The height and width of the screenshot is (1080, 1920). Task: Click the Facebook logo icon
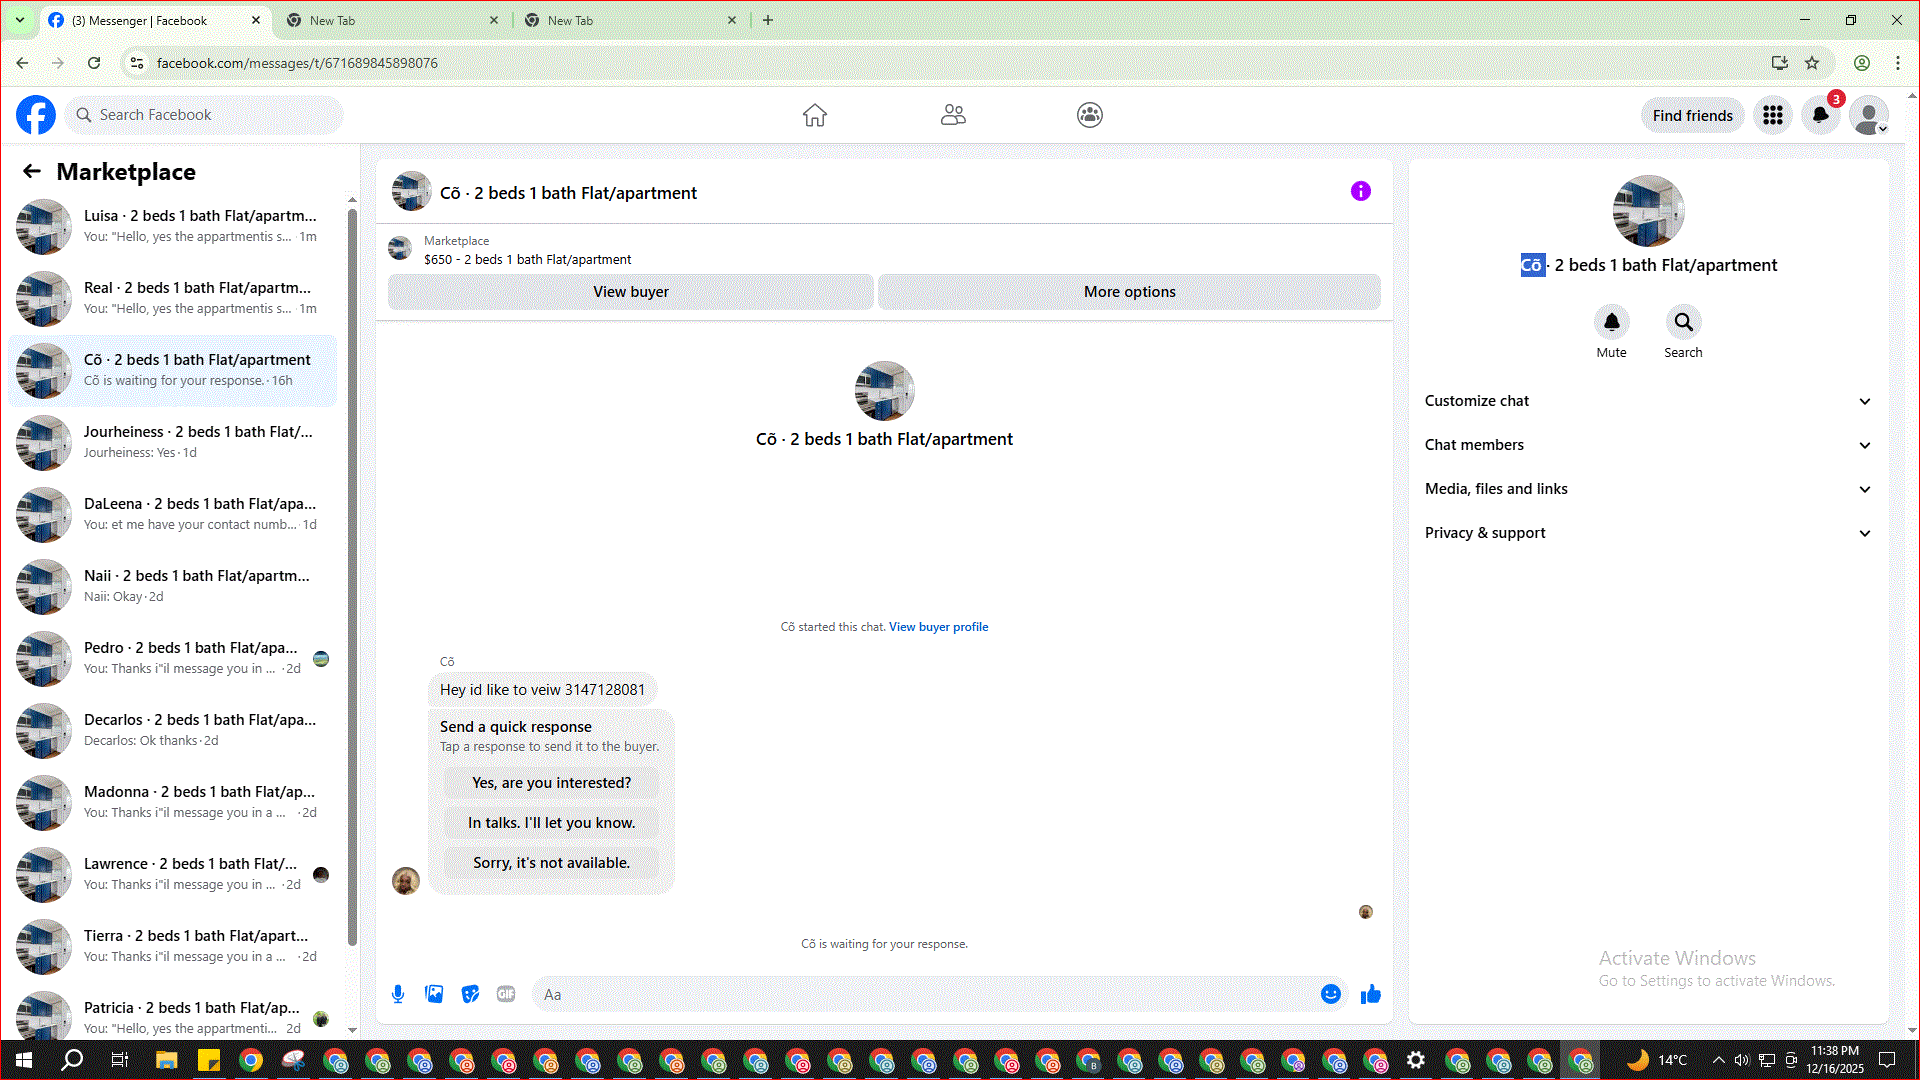click(x=36, y=115)
